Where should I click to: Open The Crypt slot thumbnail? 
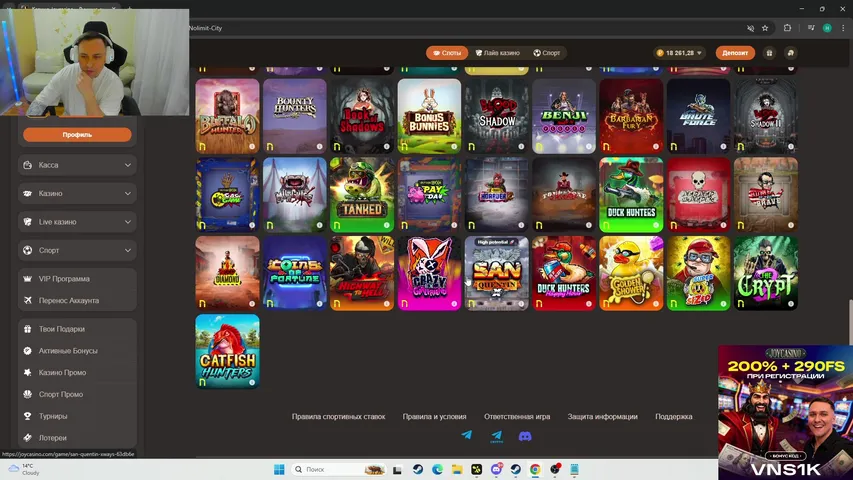[766, 273]
